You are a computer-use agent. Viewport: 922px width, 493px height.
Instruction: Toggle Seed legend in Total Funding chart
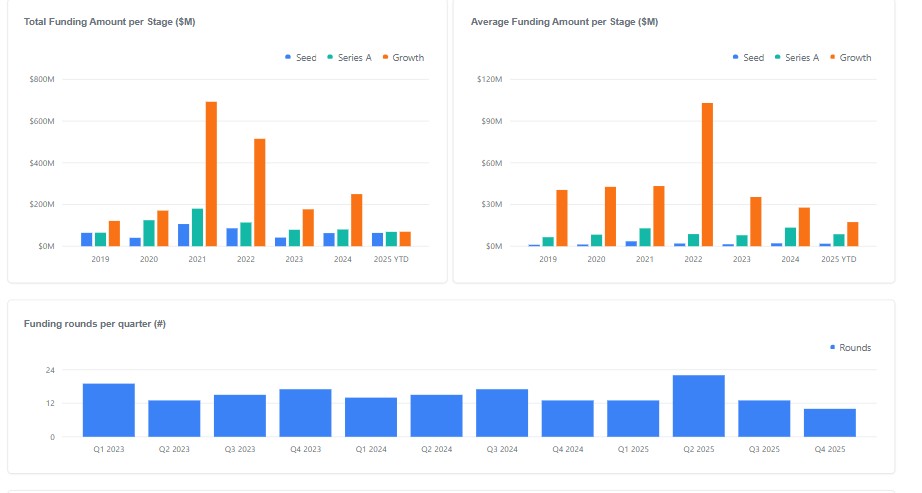[x=300, y=58]
